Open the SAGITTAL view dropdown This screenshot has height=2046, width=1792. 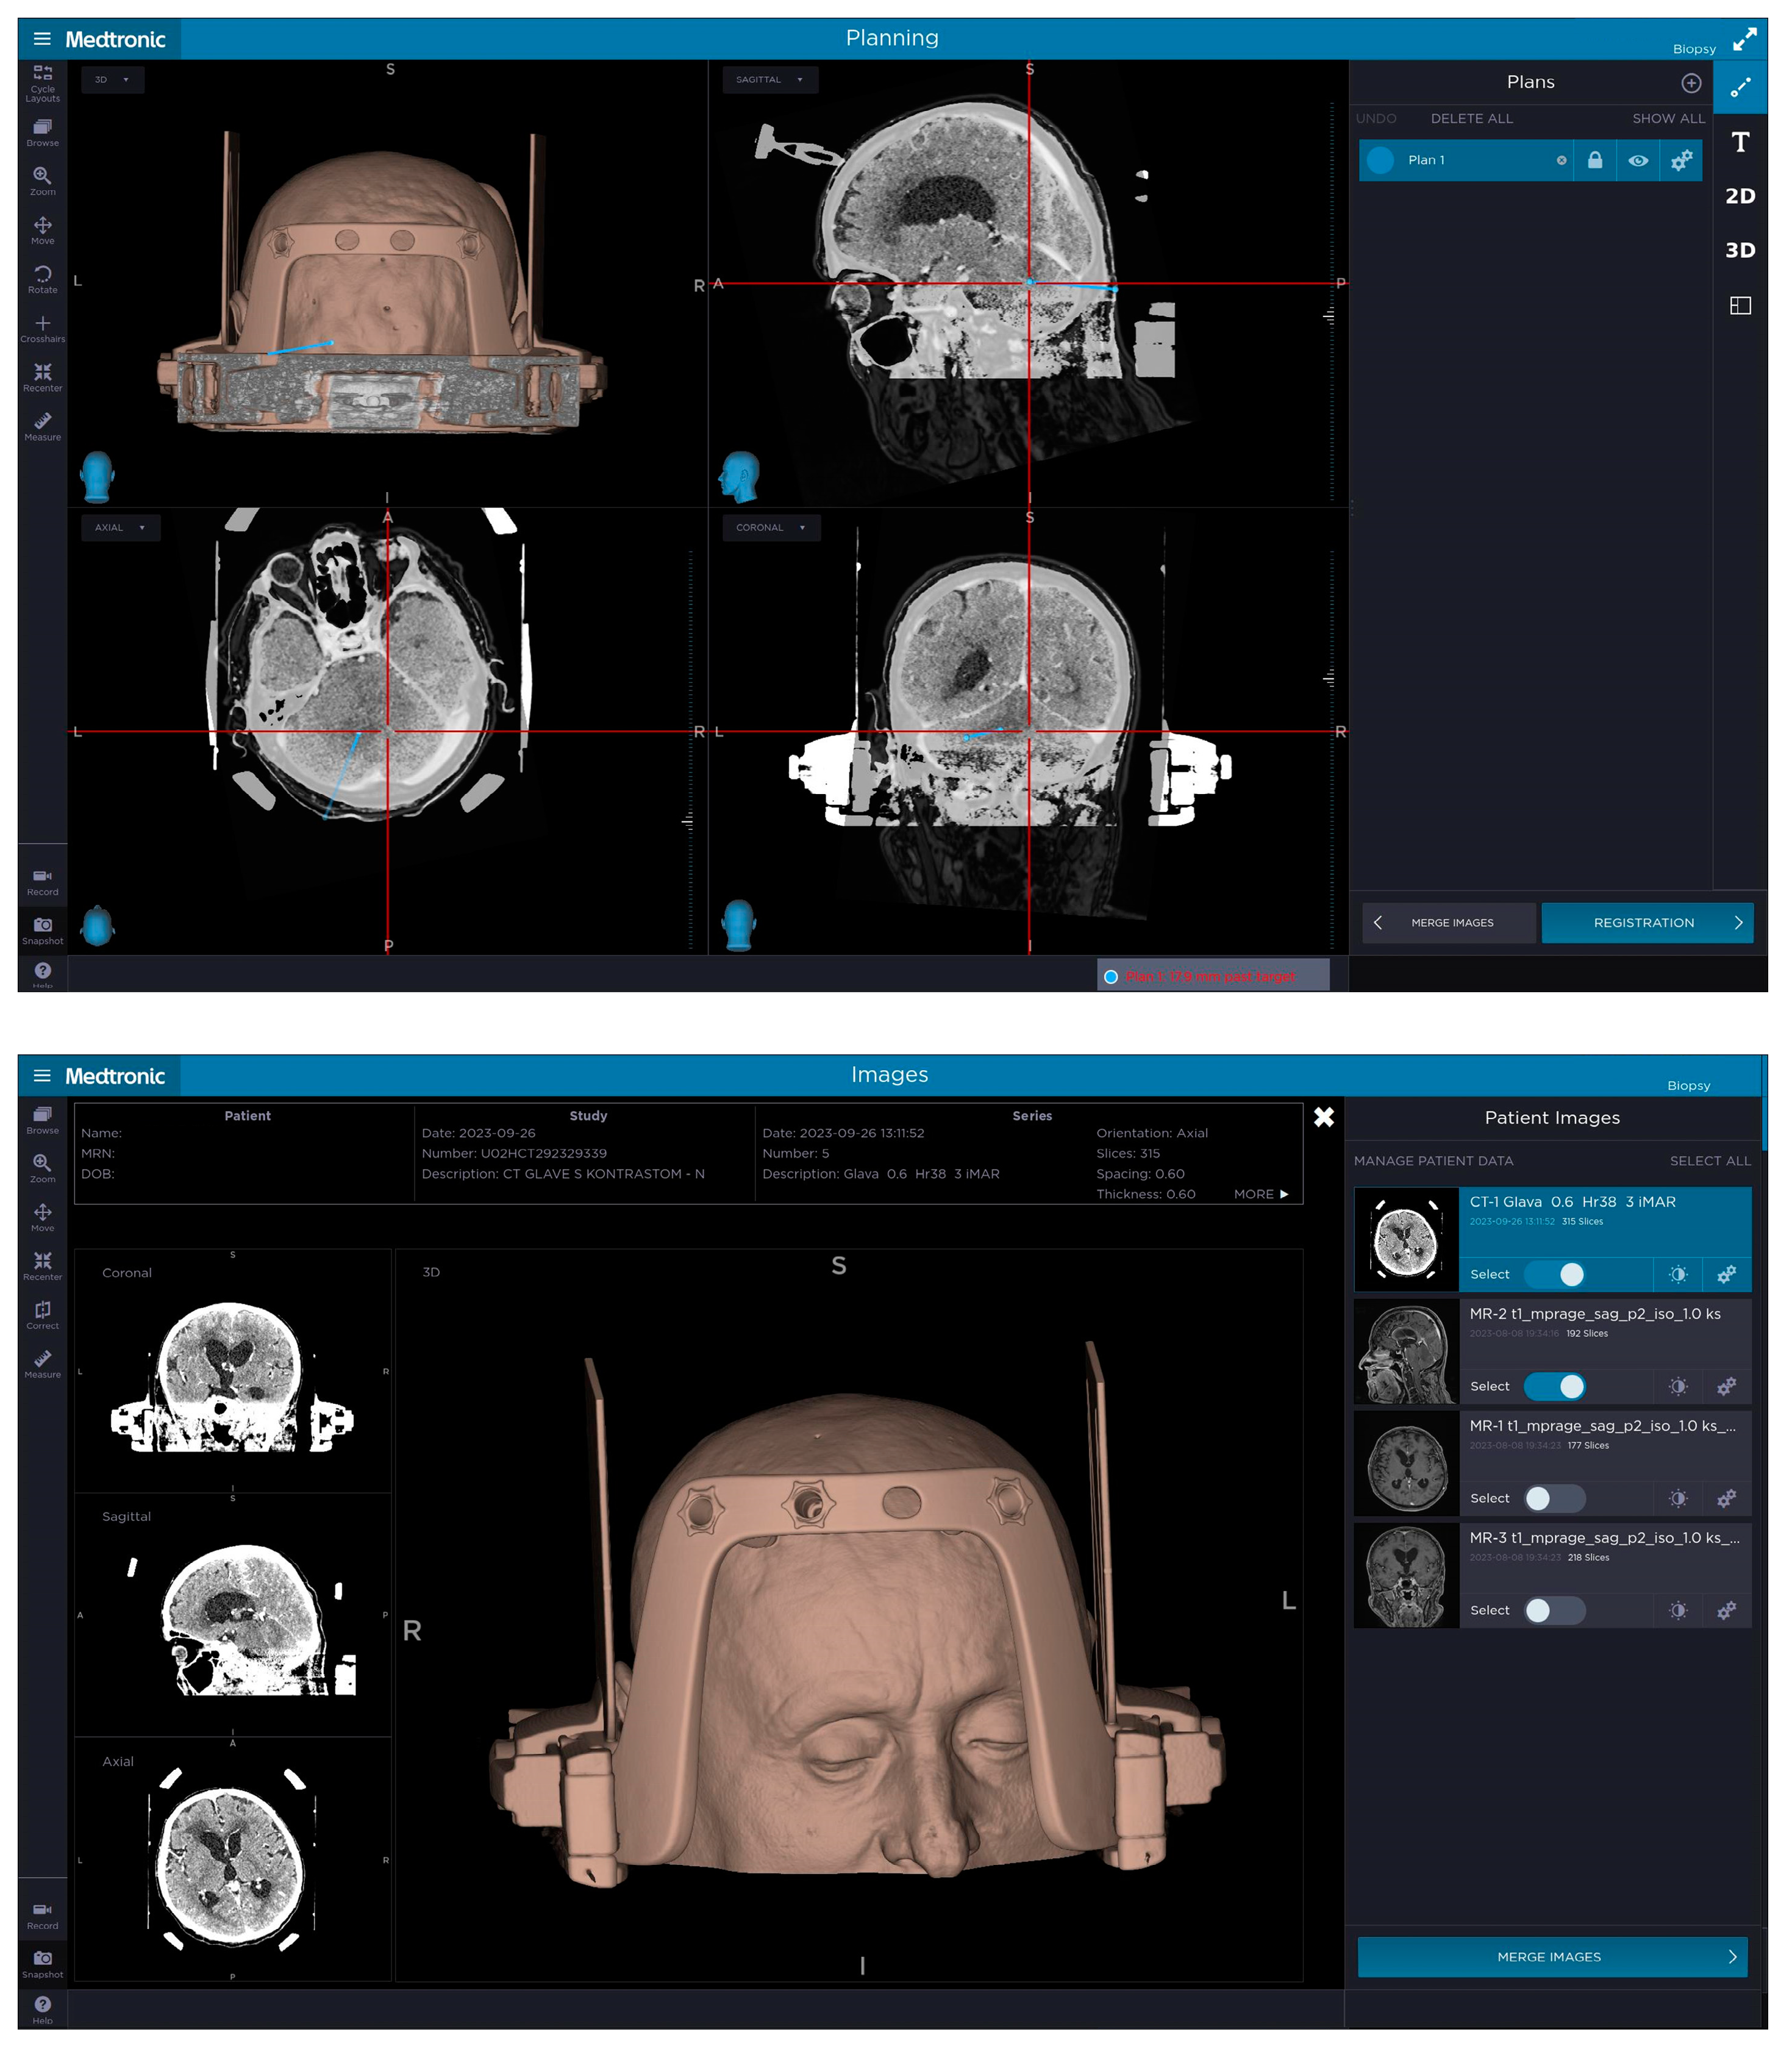pos(770,80)
